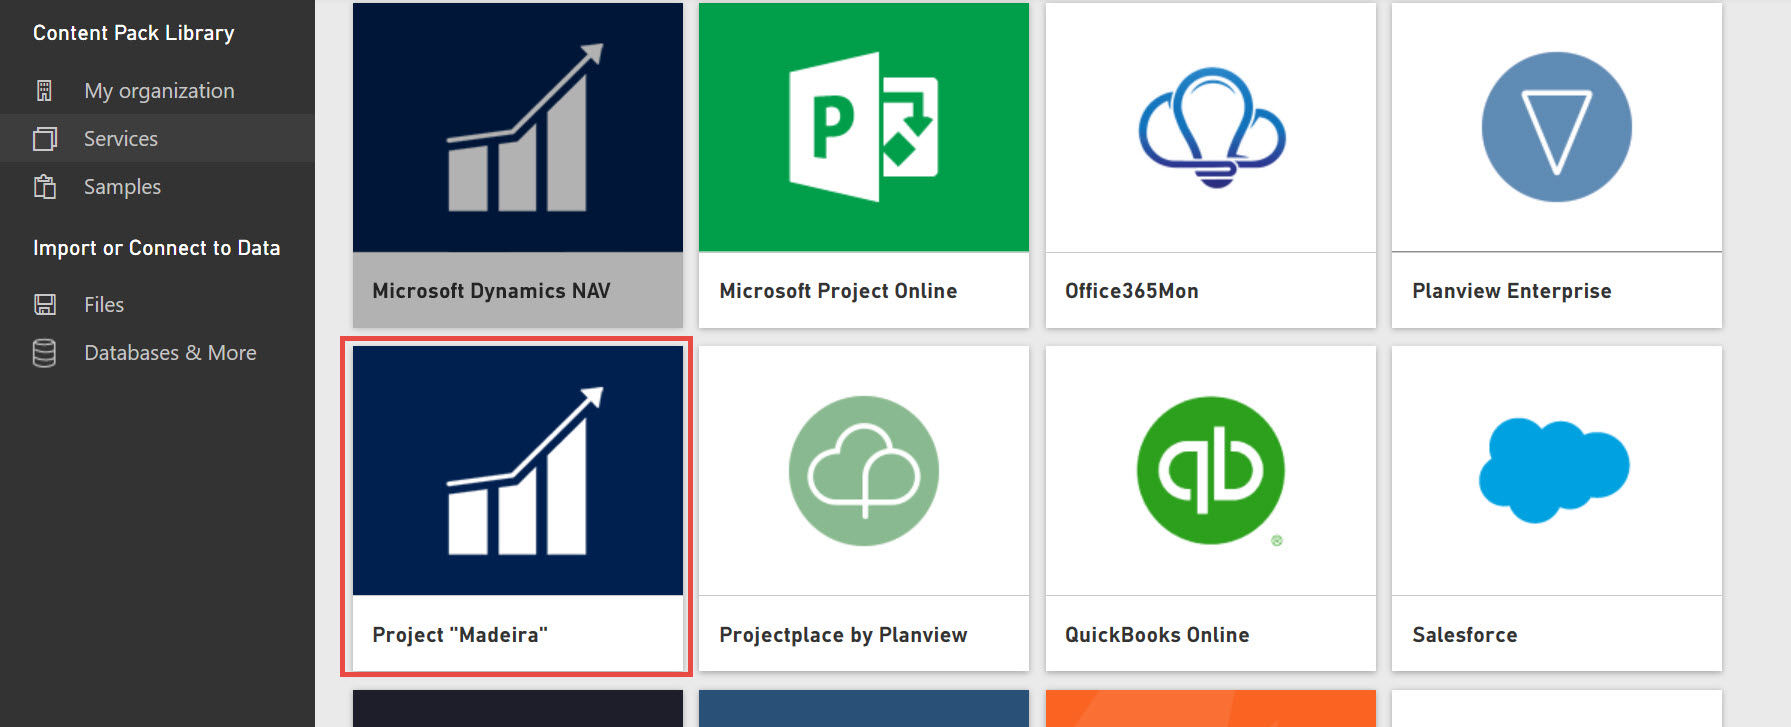Click the Salesforce blue cloud logo

coord(1554,470)
